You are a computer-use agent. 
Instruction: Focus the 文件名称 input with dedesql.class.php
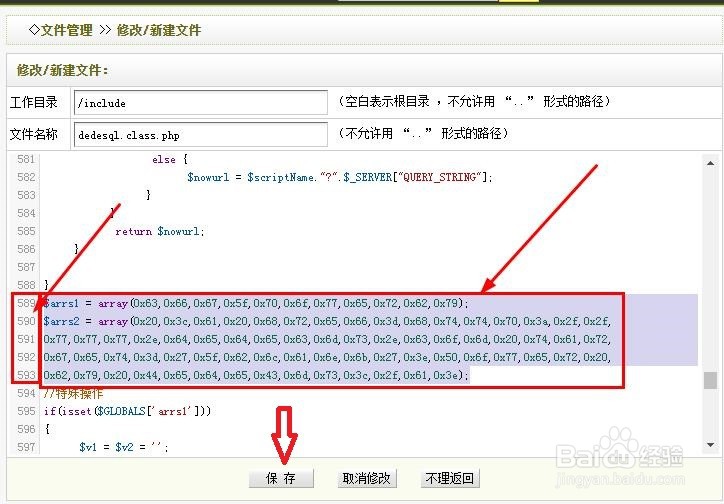201,135
